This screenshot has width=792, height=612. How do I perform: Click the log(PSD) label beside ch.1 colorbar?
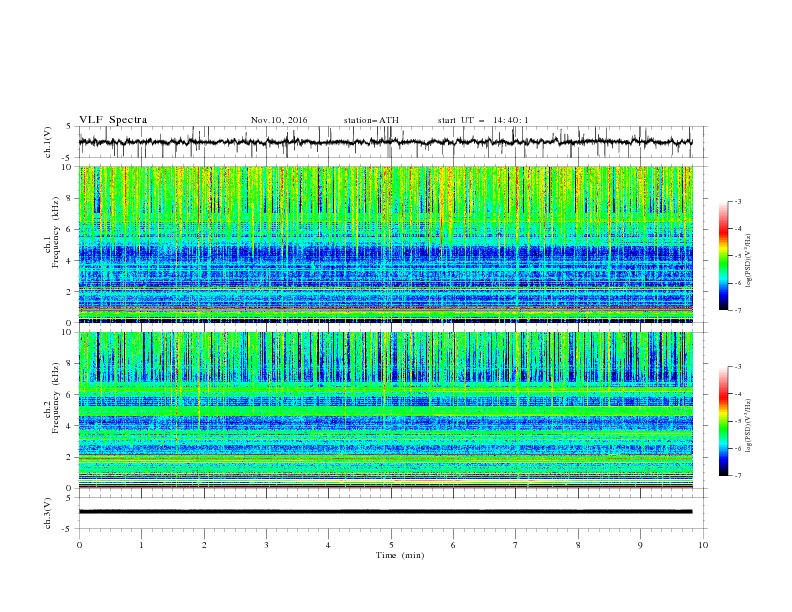(749, 261)
